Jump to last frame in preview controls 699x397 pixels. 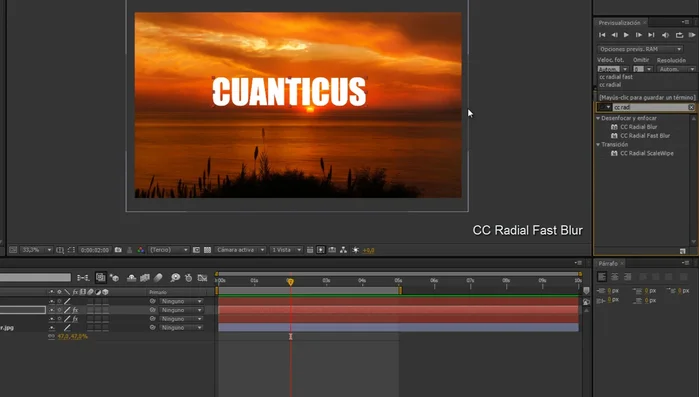click(x=651, y=35)
